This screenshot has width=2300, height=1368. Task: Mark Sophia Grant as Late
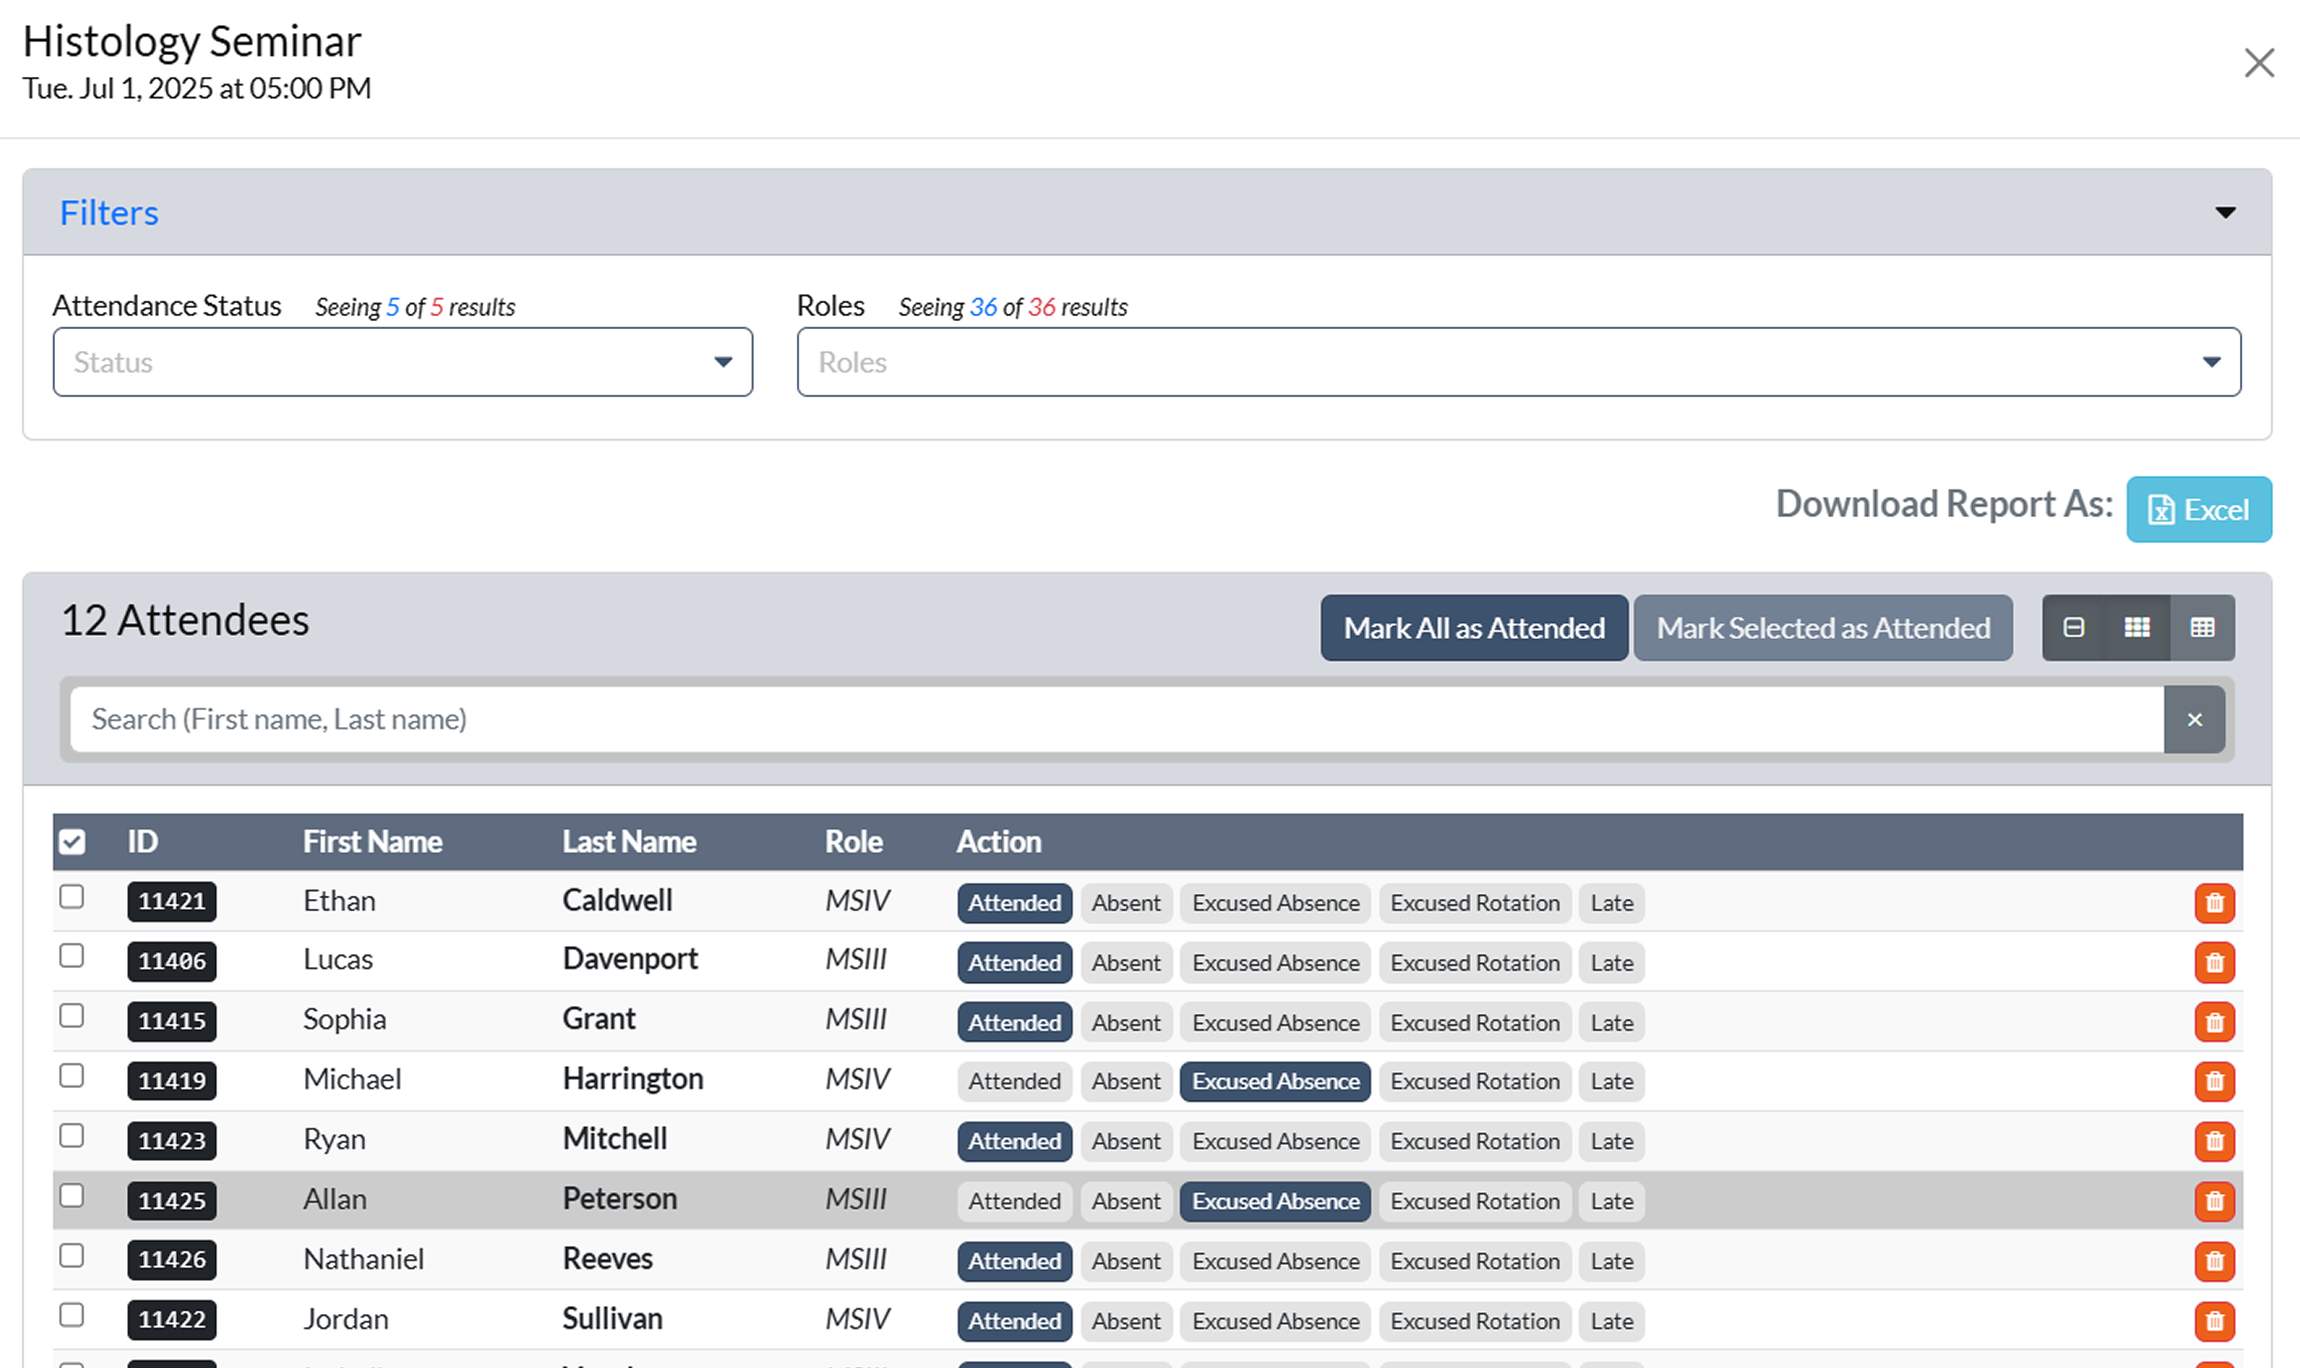tap(1611, 1023)
